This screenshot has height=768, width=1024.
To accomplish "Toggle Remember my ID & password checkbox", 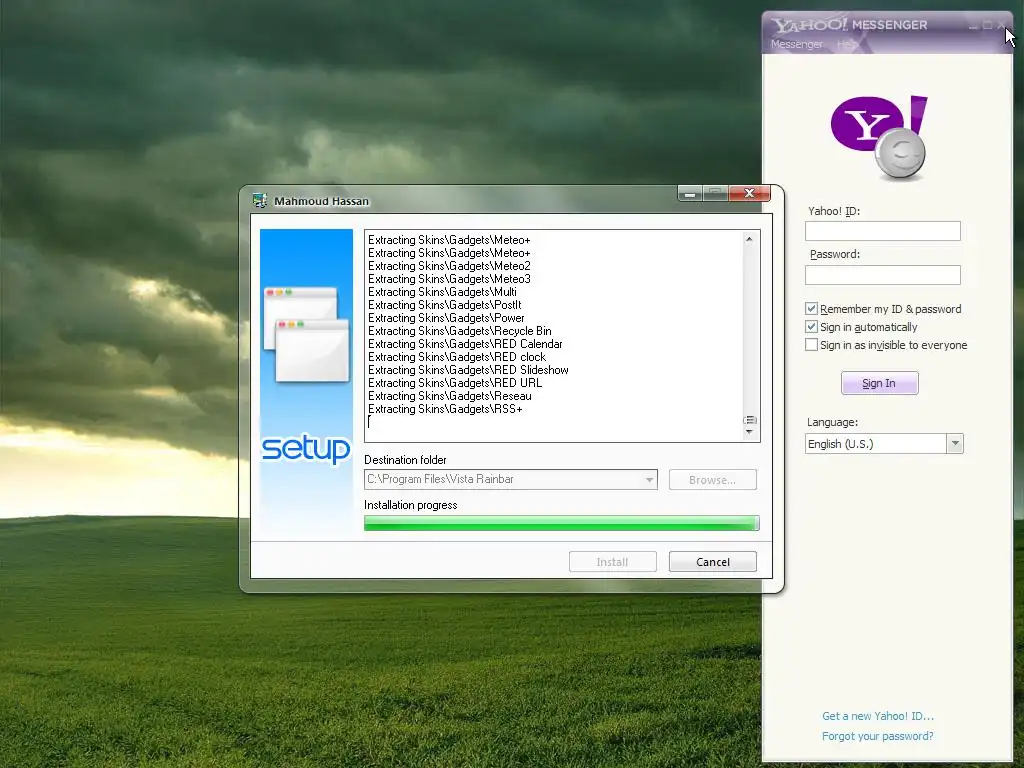I will click(x=811, y=309).
